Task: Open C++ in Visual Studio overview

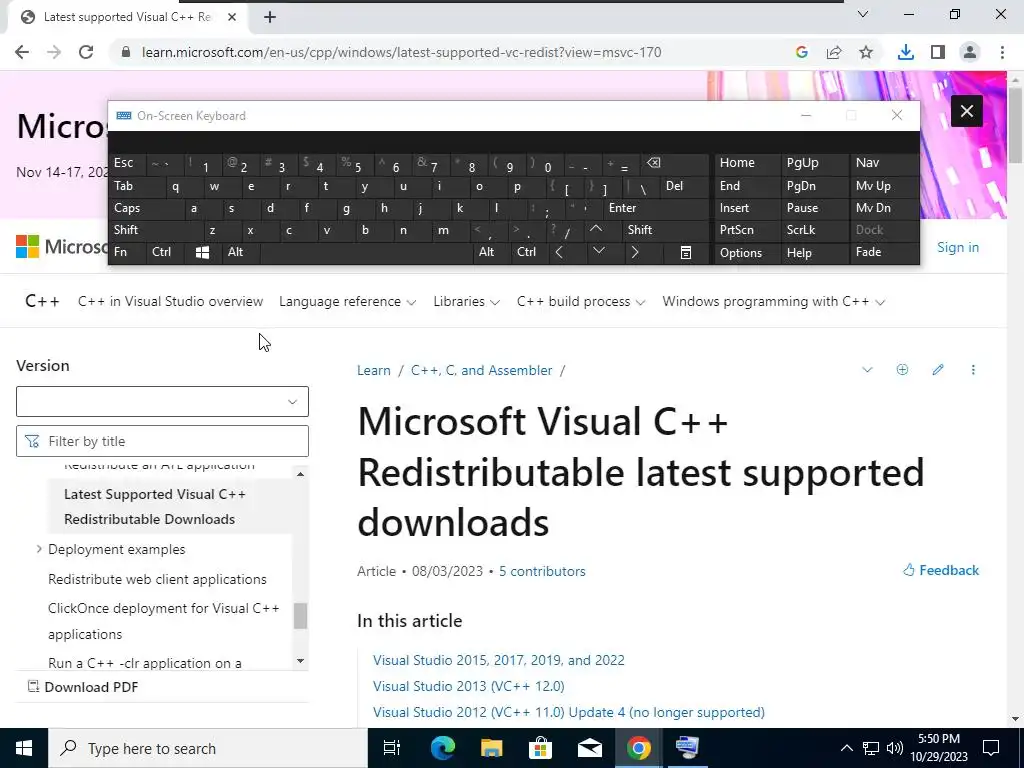Action: [x=170, y=302]
